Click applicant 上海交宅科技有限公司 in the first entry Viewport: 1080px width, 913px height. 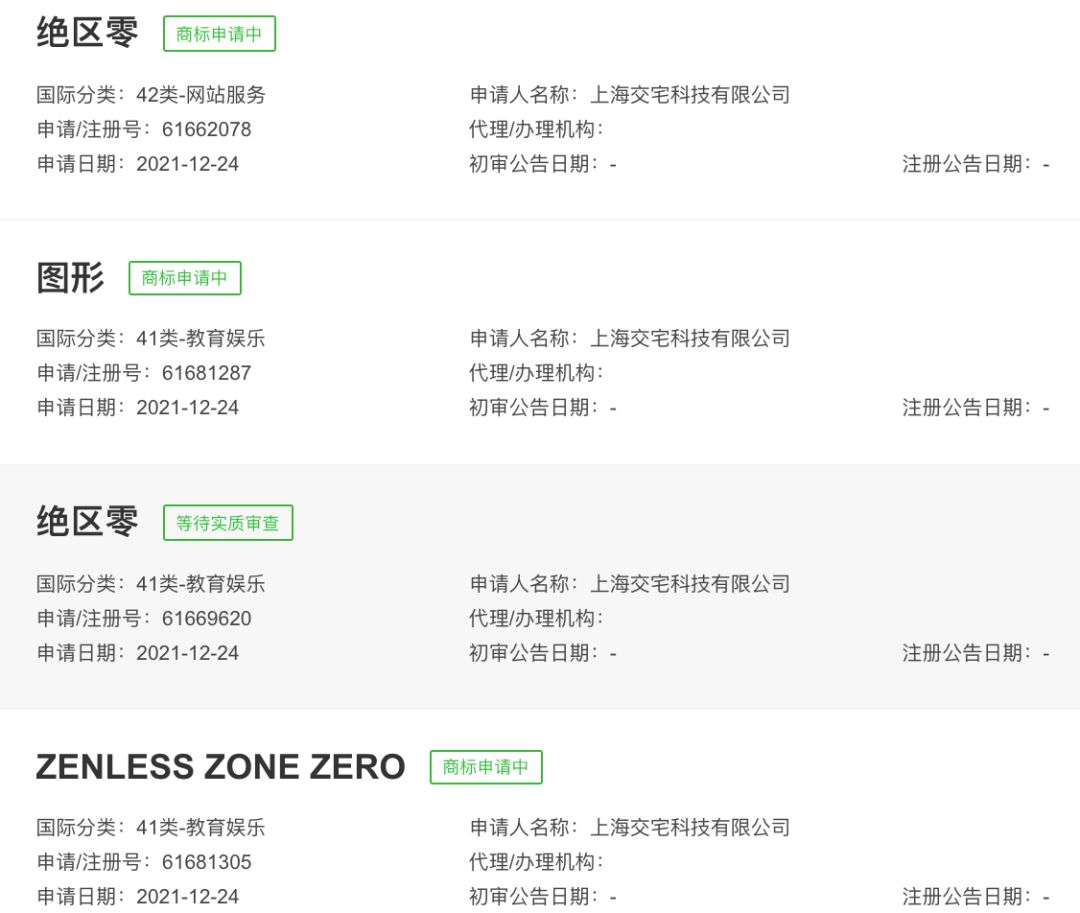[689, 95]
